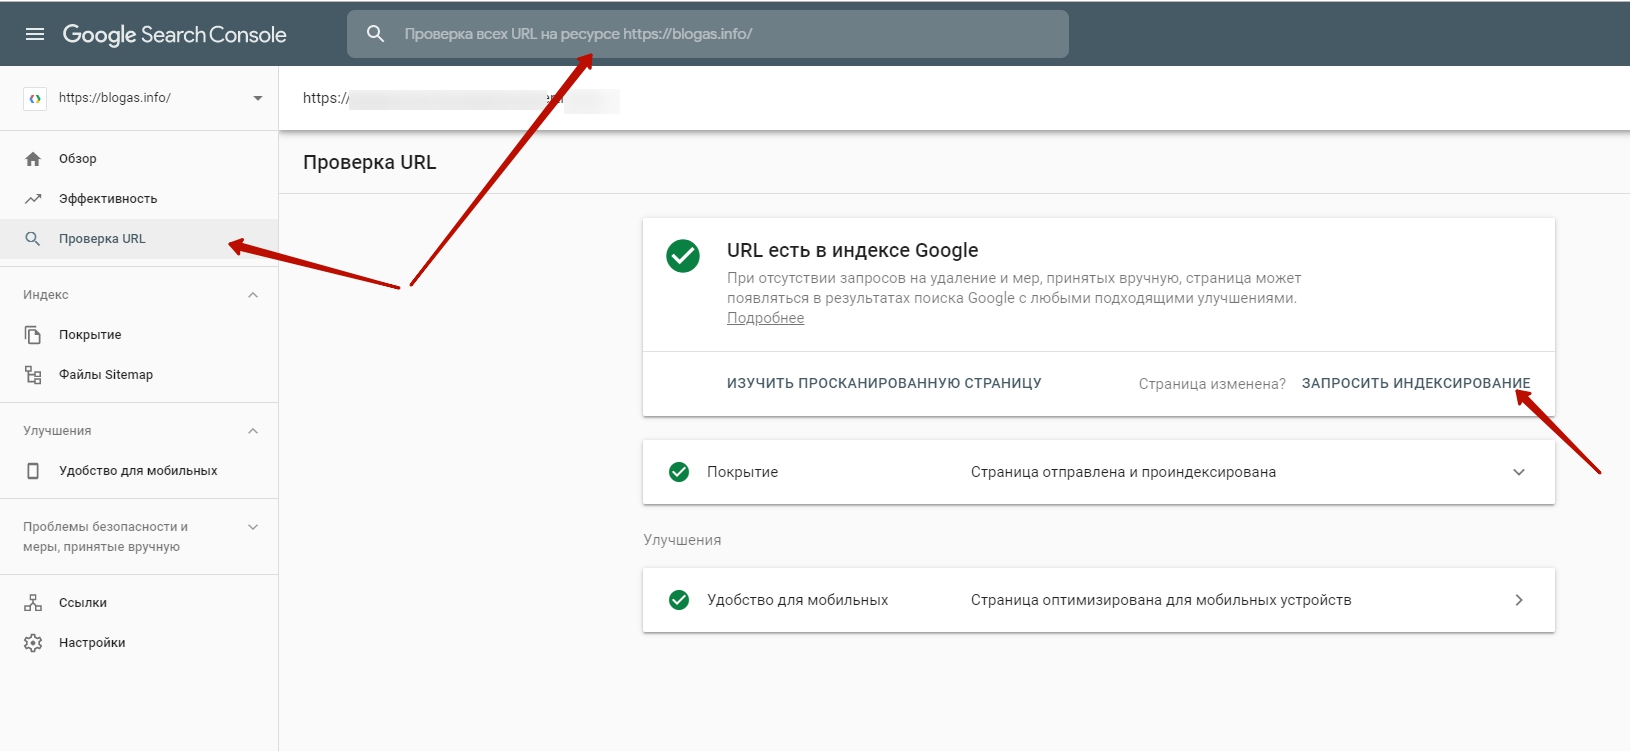Image resolution: width=1630 pixels, height=751 pixels.
Task: Expand the Покрытие result card
Action: tap(1518, 472)
